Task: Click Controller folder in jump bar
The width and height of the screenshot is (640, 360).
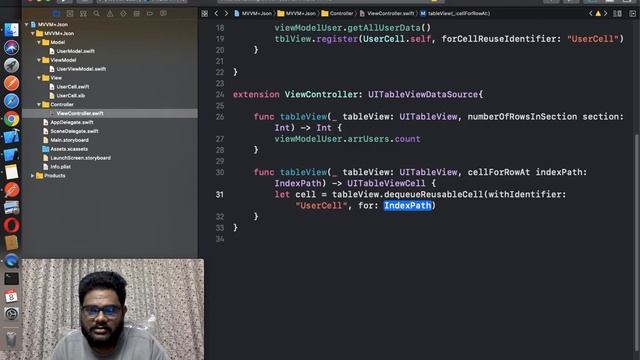Action: 337,13
